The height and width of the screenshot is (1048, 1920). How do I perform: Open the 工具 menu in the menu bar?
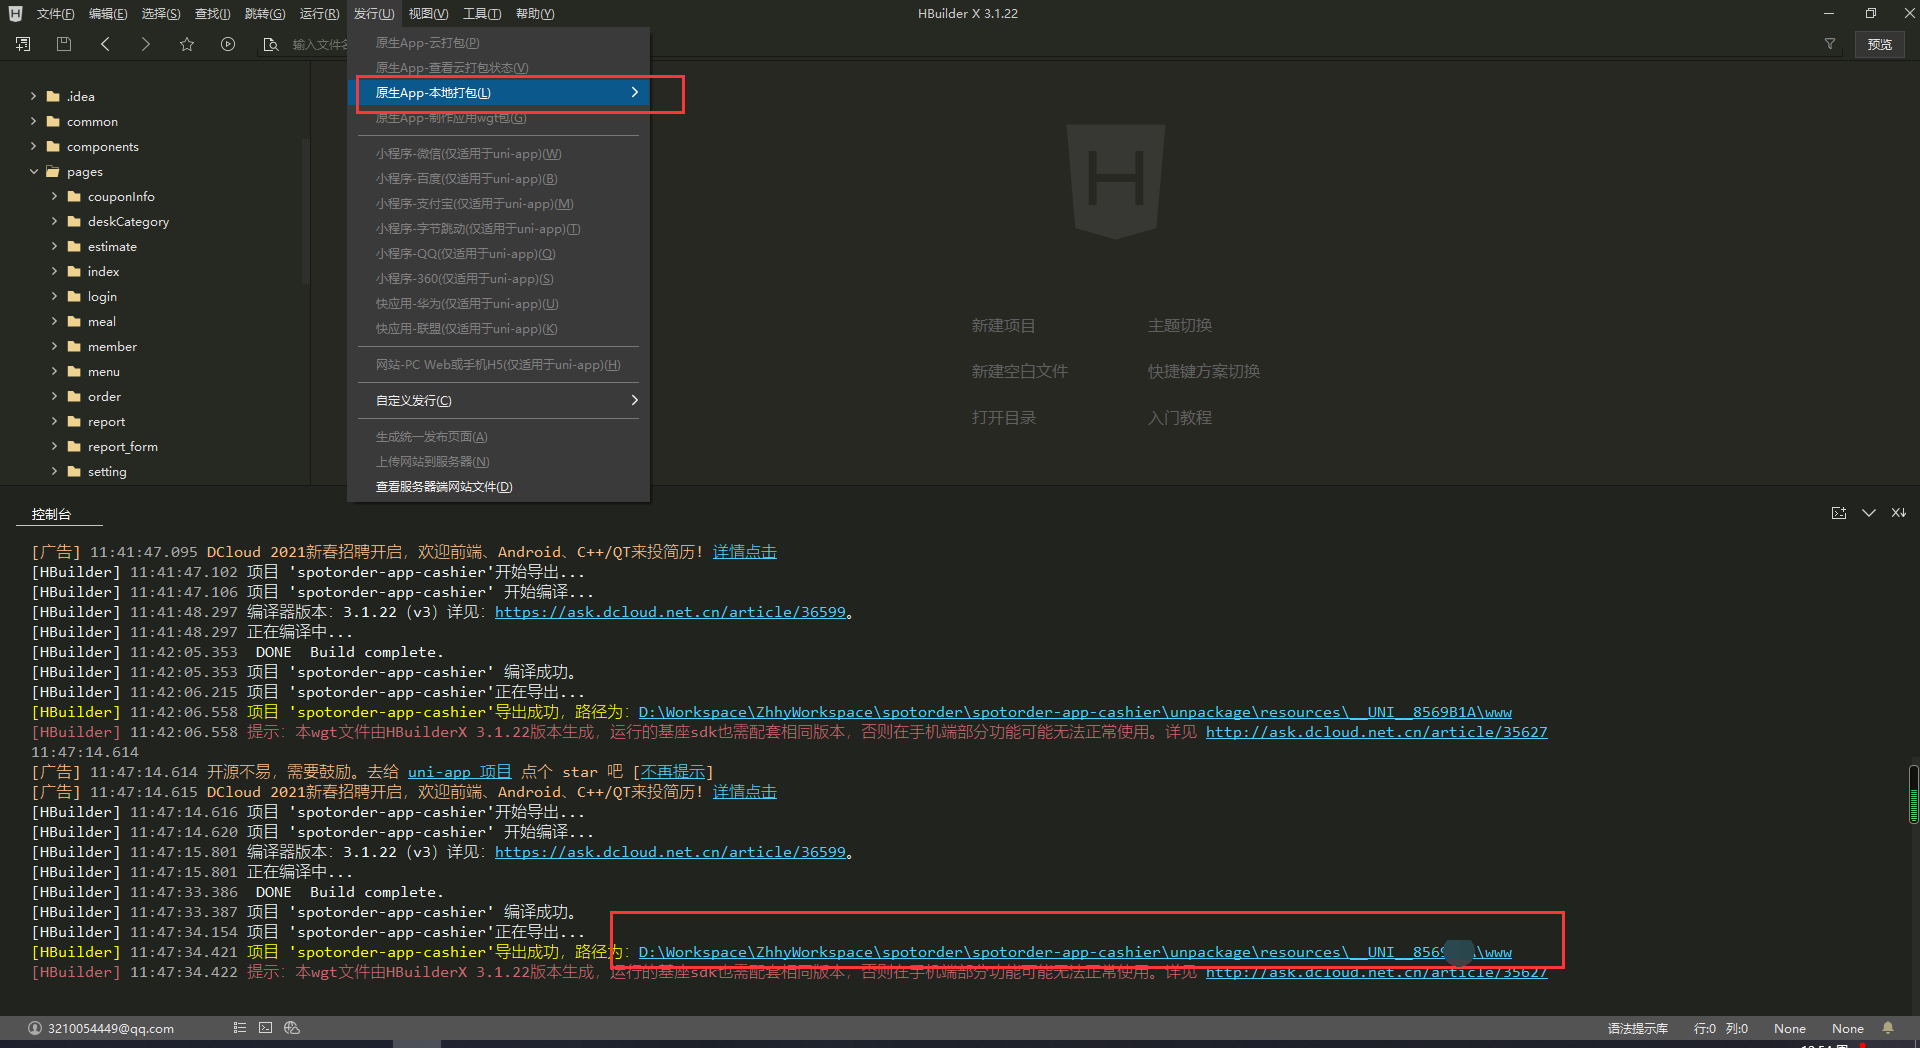[x=481, y=13]
